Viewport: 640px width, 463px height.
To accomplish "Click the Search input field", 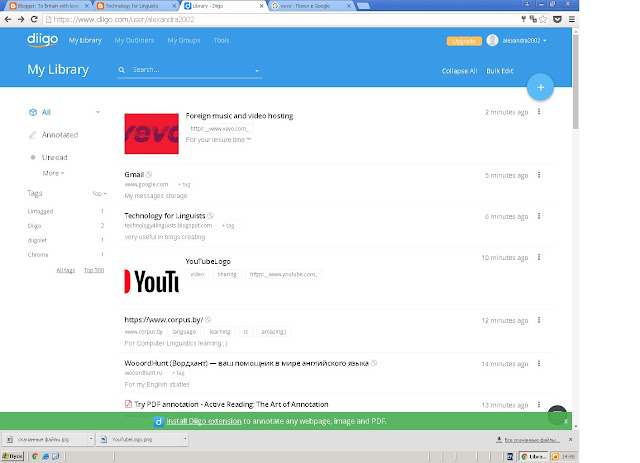I will click(190, 70).
